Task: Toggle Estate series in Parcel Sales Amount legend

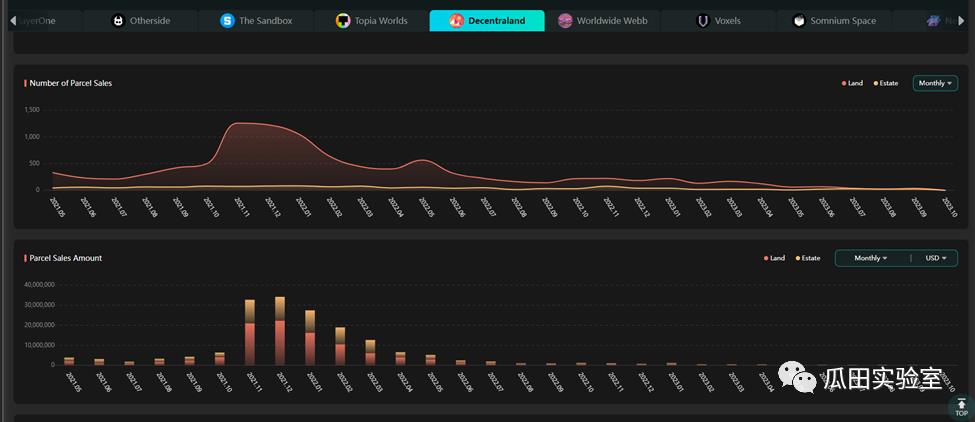Action: click(808, 258)
